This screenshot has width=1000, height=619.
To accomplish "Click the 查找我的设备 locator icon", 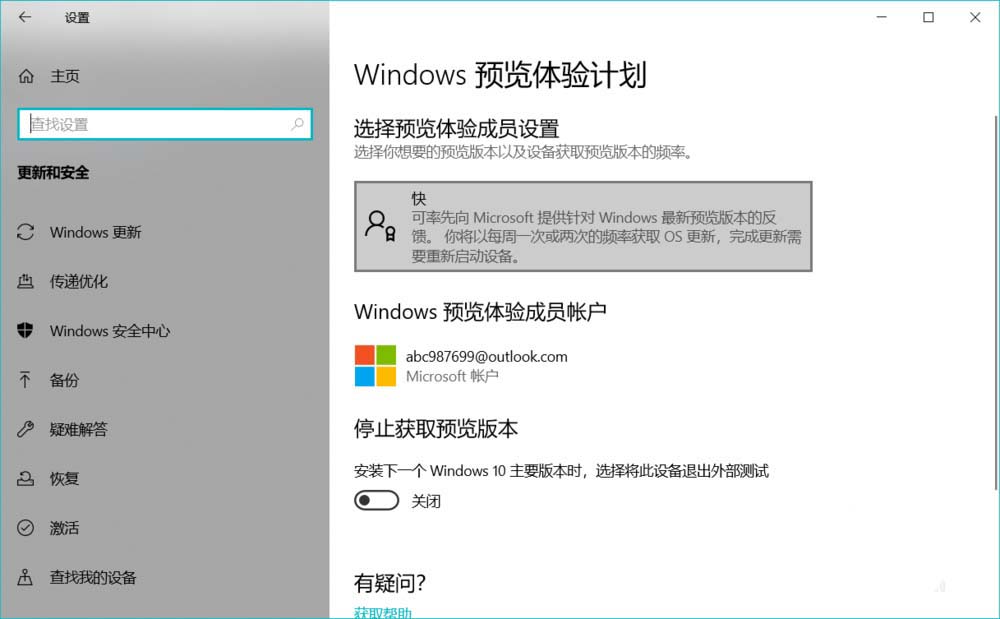I will 26,577.
